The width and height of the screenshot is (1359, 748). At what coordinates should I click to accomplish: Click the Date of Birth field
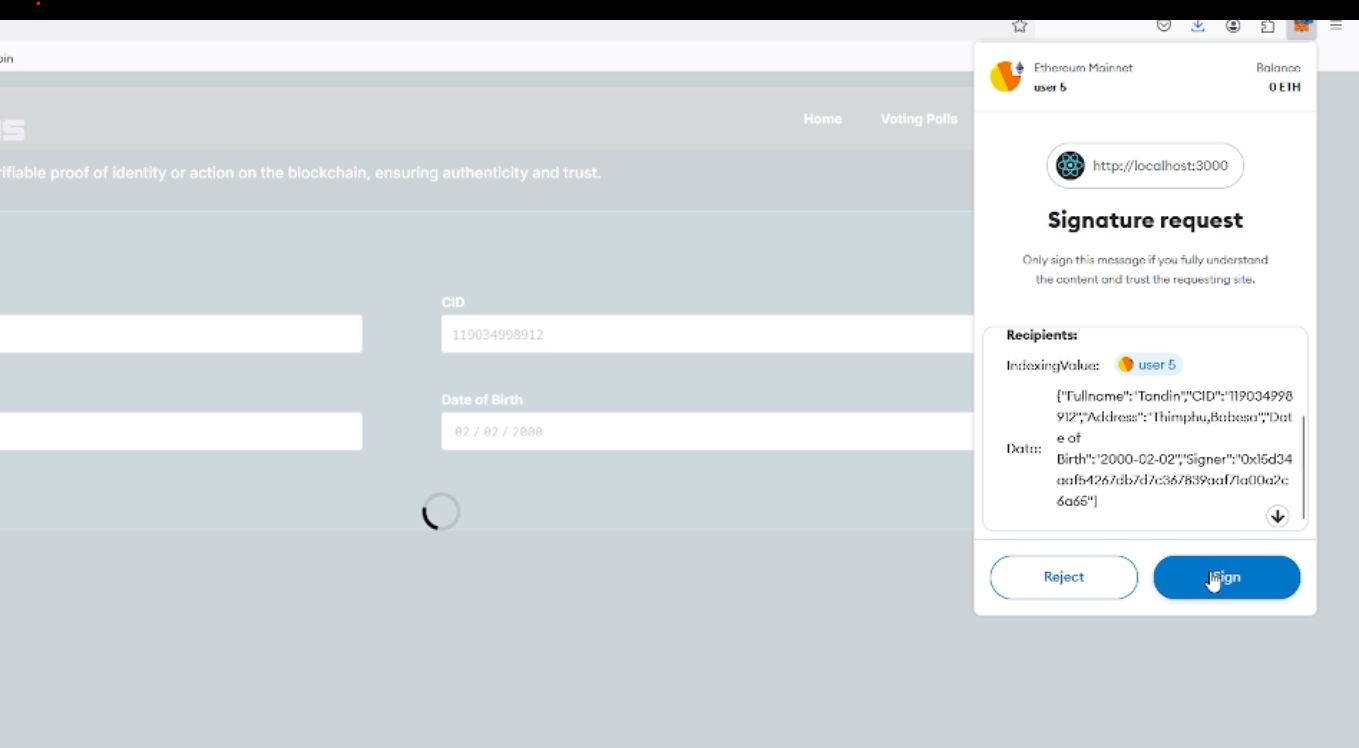click(707, 431)
